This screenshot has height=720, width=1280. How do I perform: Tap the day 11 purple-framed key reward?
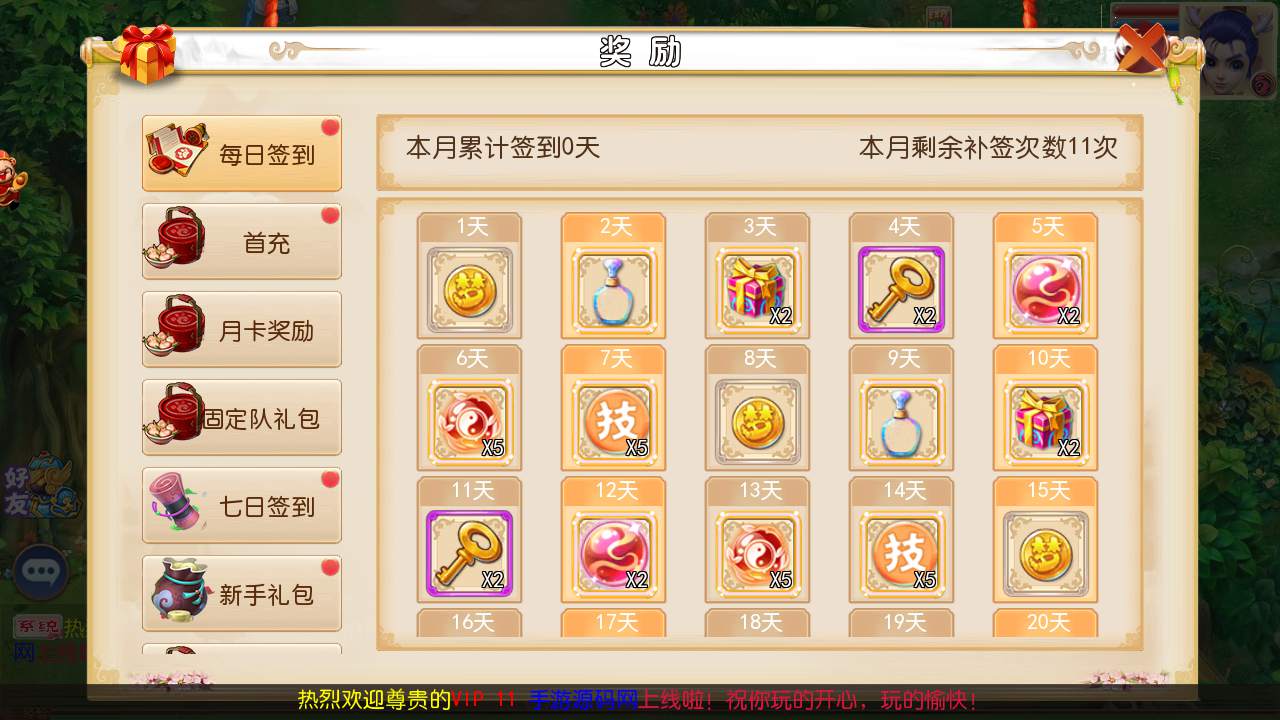click(x=469, y=553)
